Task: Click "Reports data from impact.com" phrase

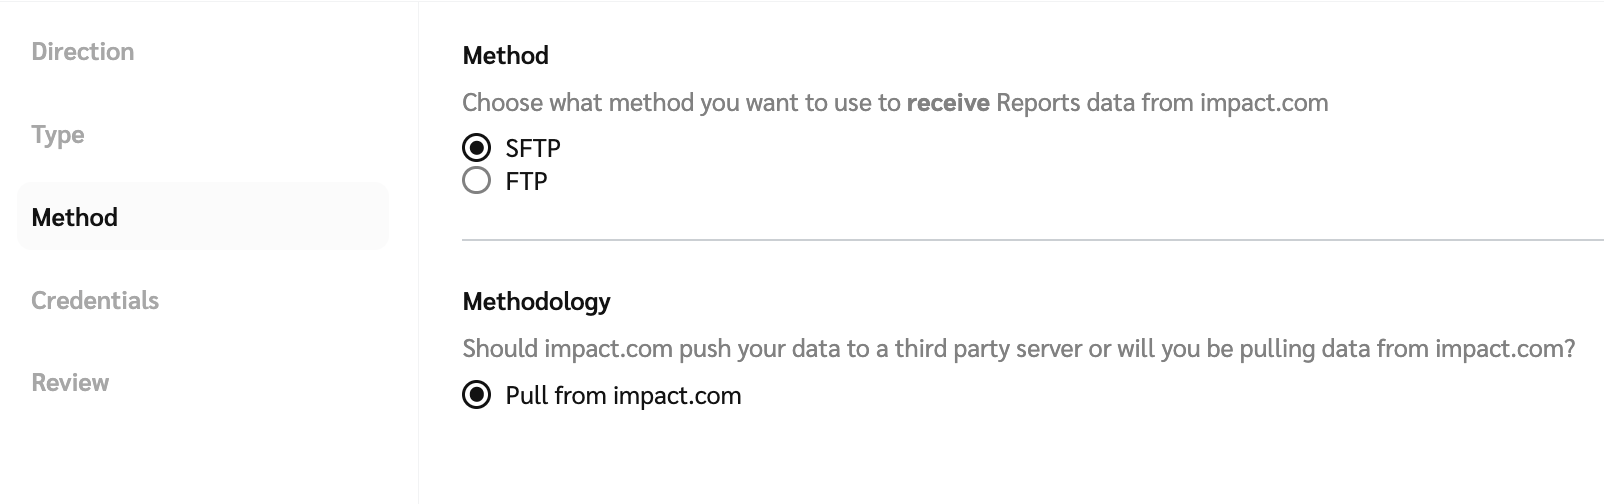Action: point(1162,103)
